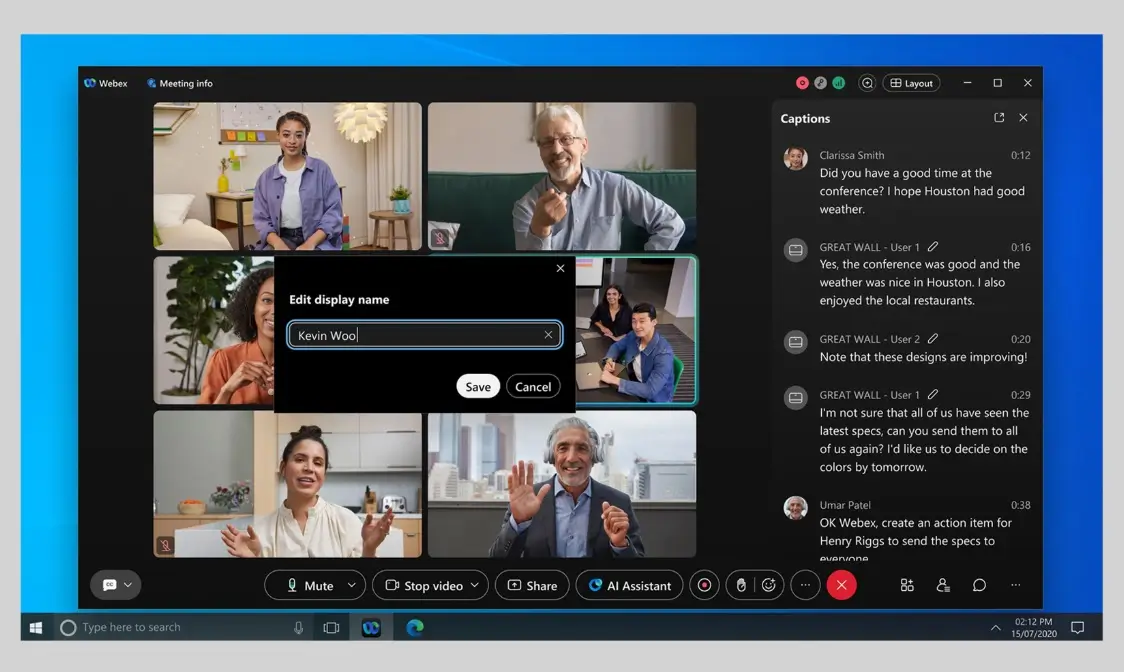Open the reactions emoji picker
This screenshot has height=672, width=1124.
pyautogui.click(x=768, y=585)
